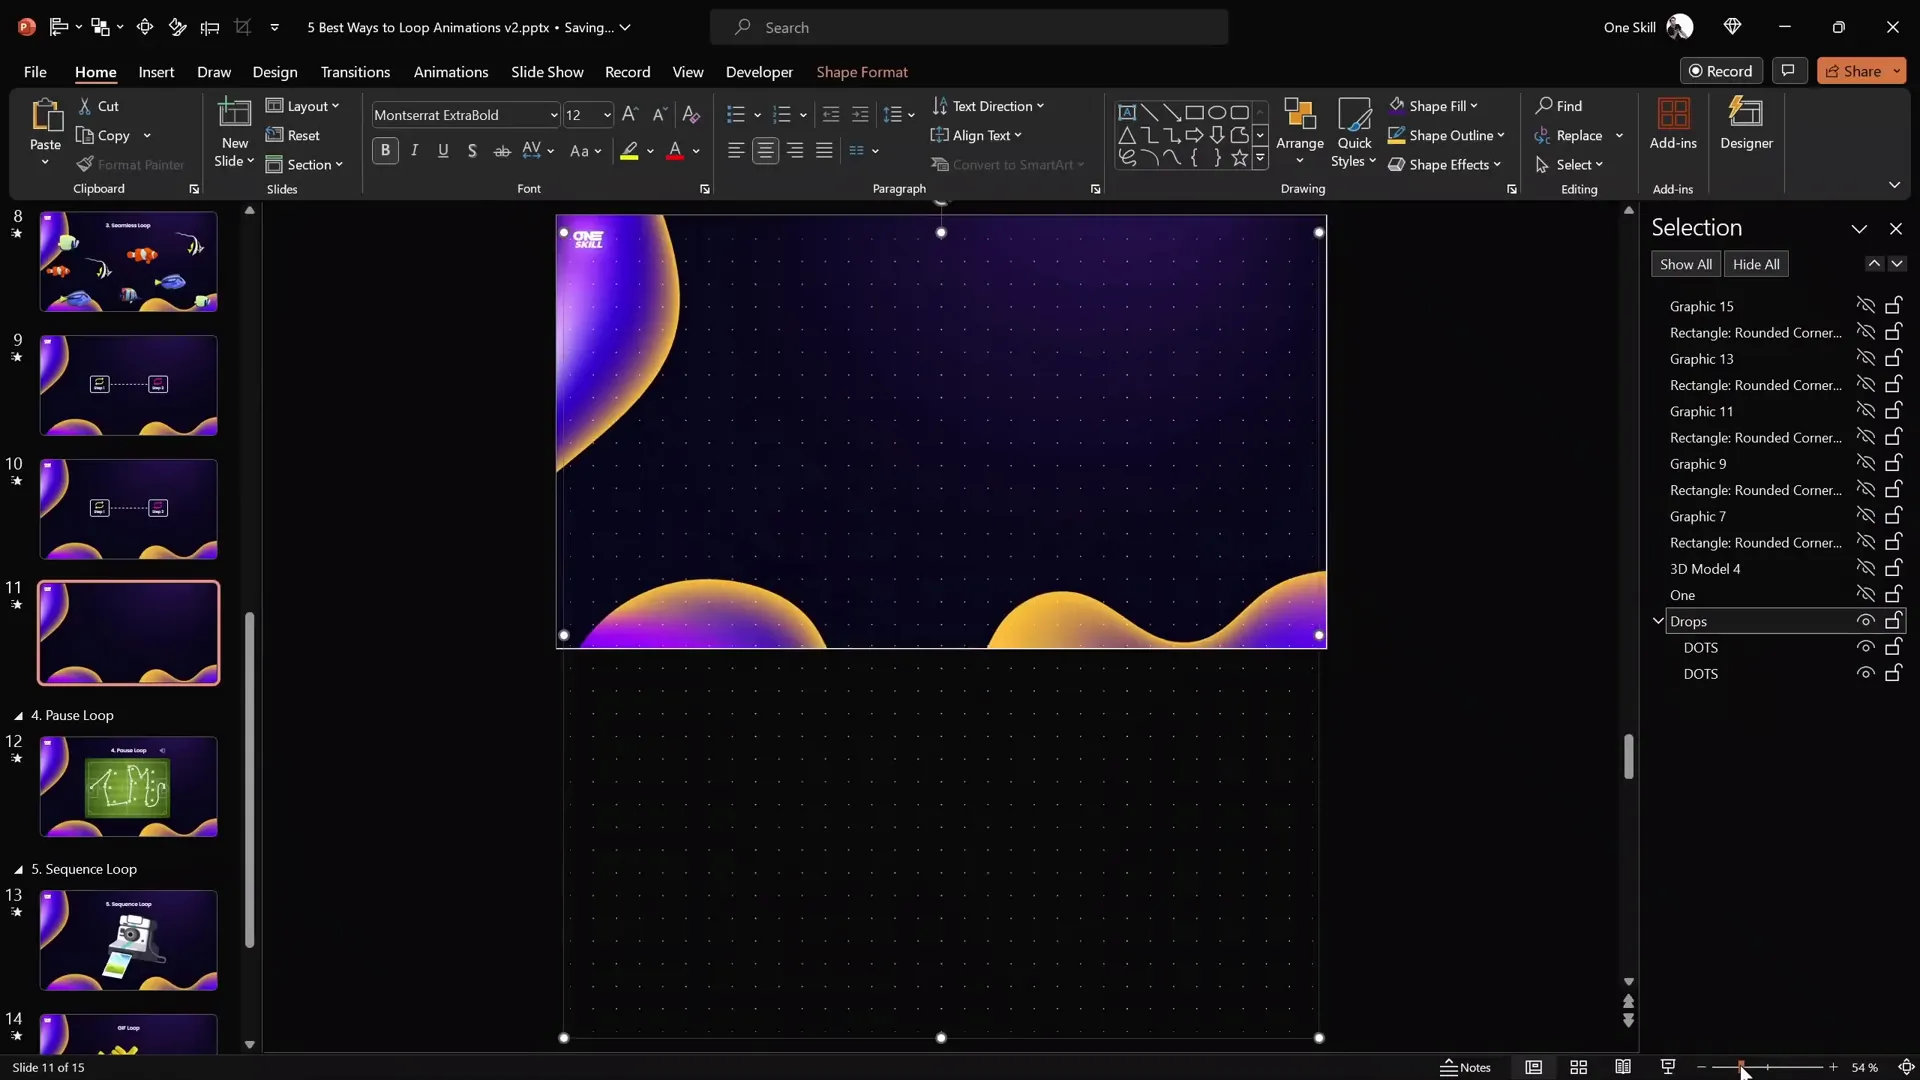Align text left
Viewport: 1920px width, 1080px height.
click(736, 150)
